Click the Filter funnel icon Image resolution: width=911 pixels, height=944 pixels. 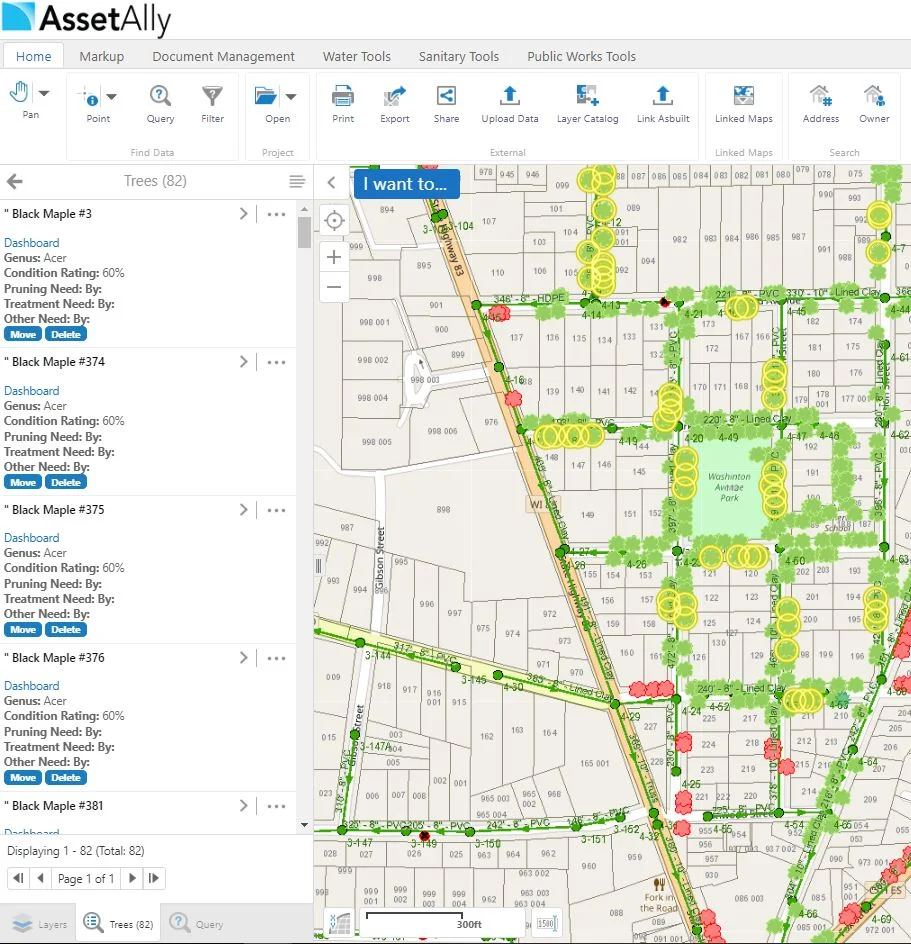[212, 96]
